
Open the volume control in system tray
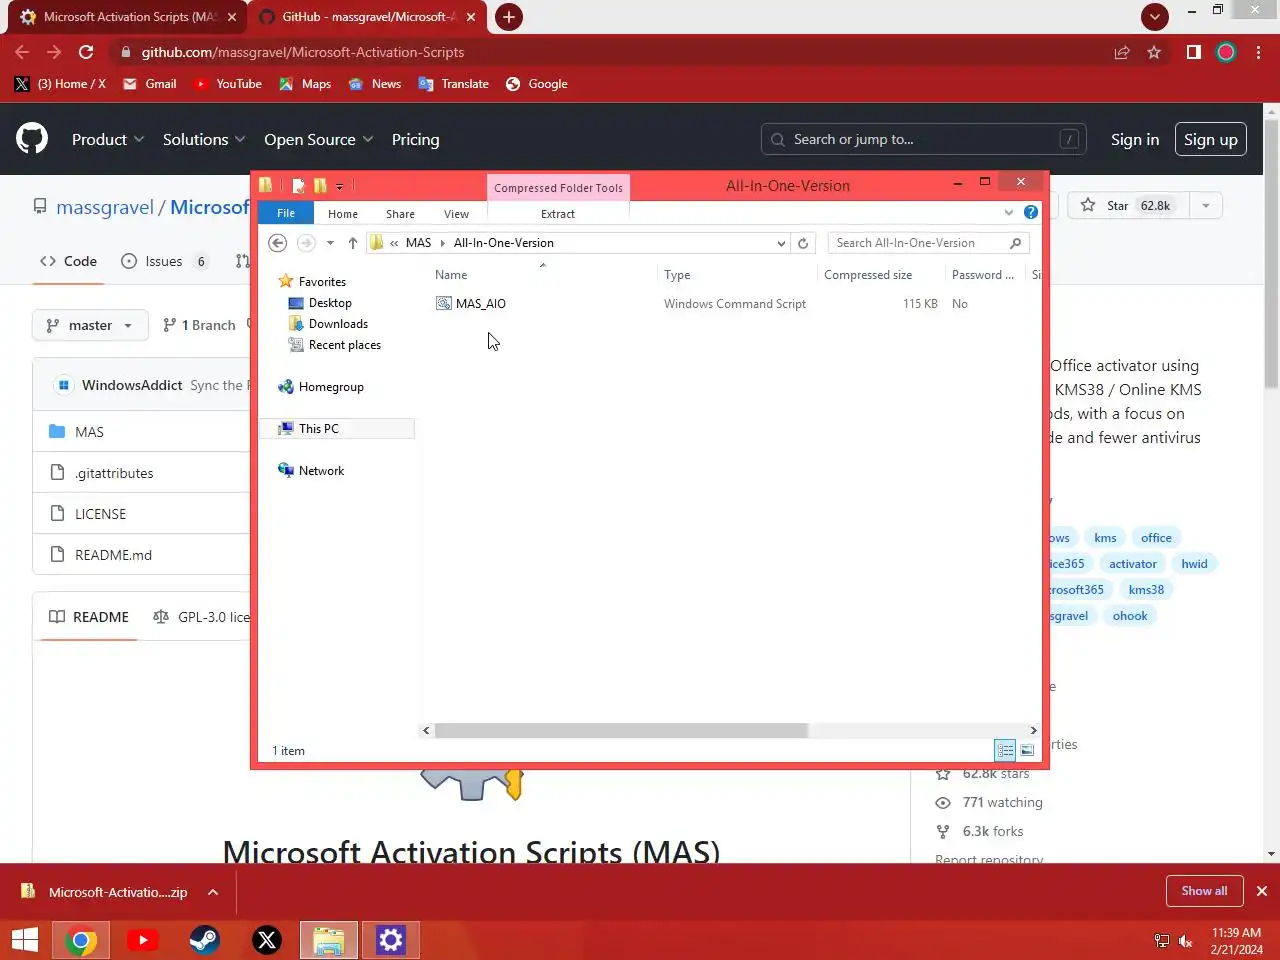pyautogui.click(x=1186, y=940)
